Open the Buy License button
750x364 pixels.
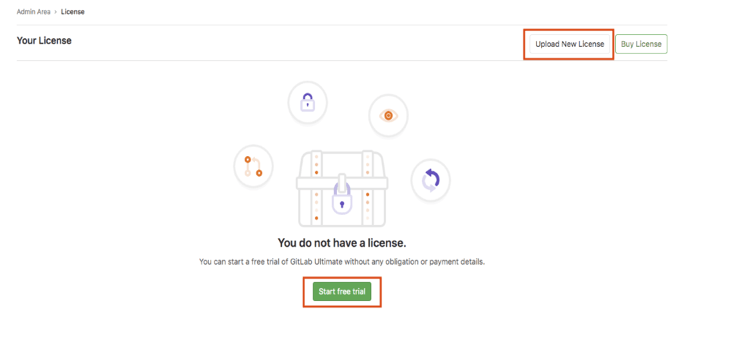click(x=641, y=44)
